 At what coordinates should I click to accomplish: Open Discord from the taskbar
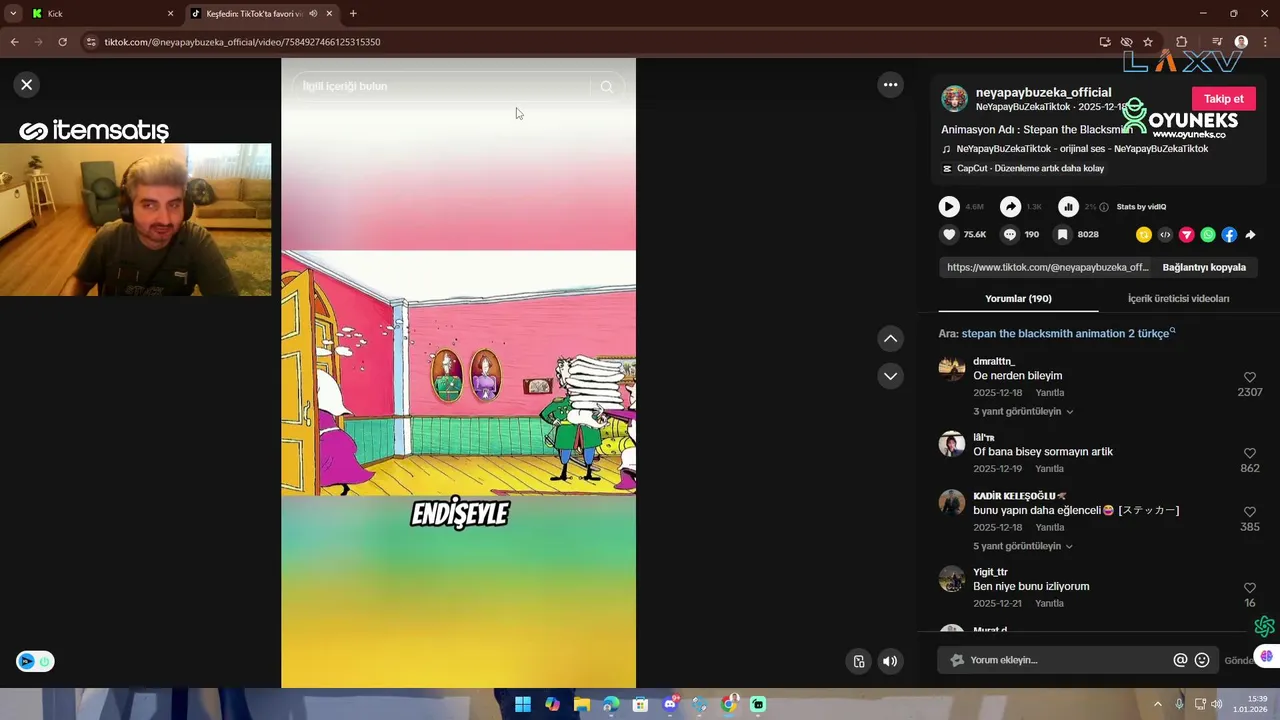[x=670, y=705]
